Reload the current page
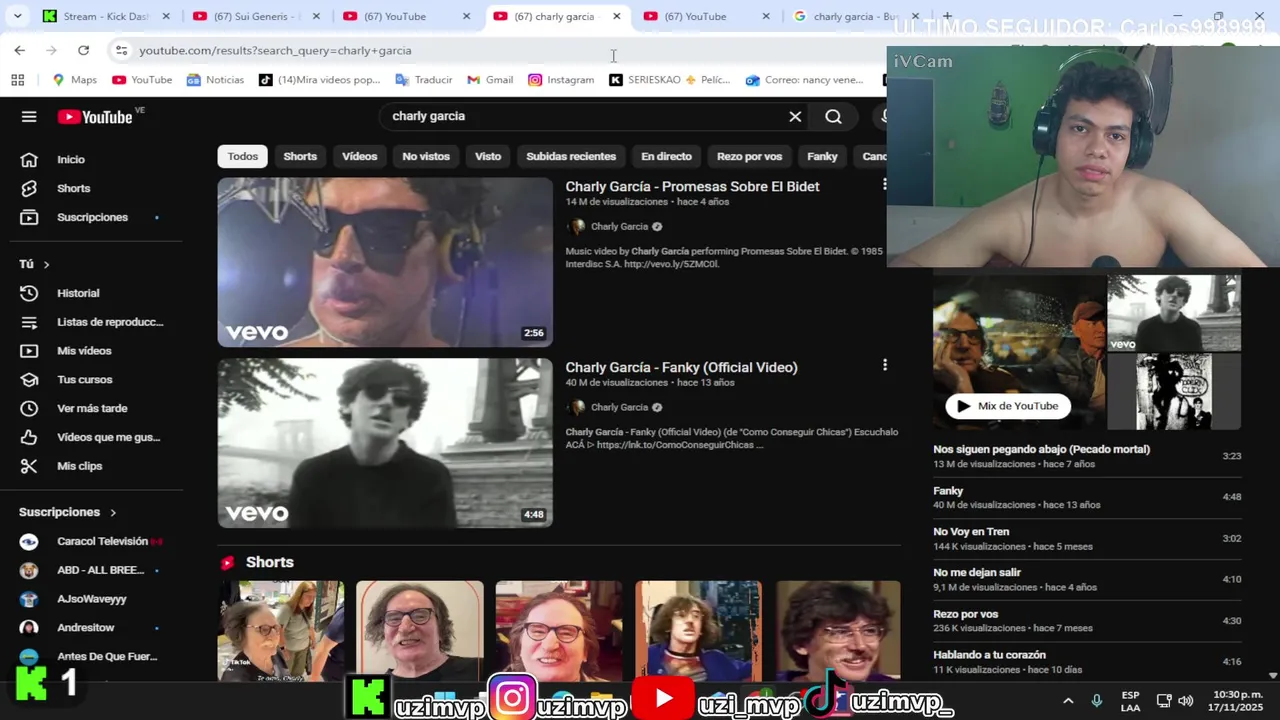The height and width of the screenshot is (720, 1280). (83, 50)
